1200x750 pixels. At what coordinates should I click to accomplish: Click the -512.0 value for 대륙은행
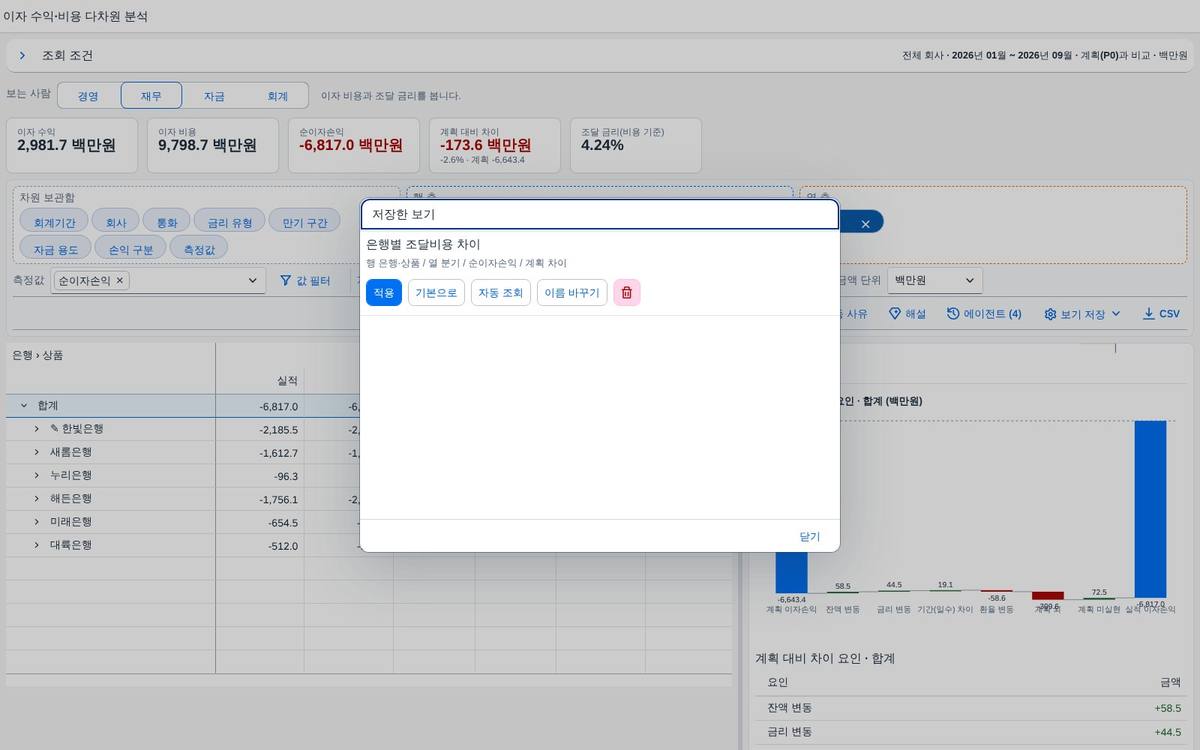(283, 546)
